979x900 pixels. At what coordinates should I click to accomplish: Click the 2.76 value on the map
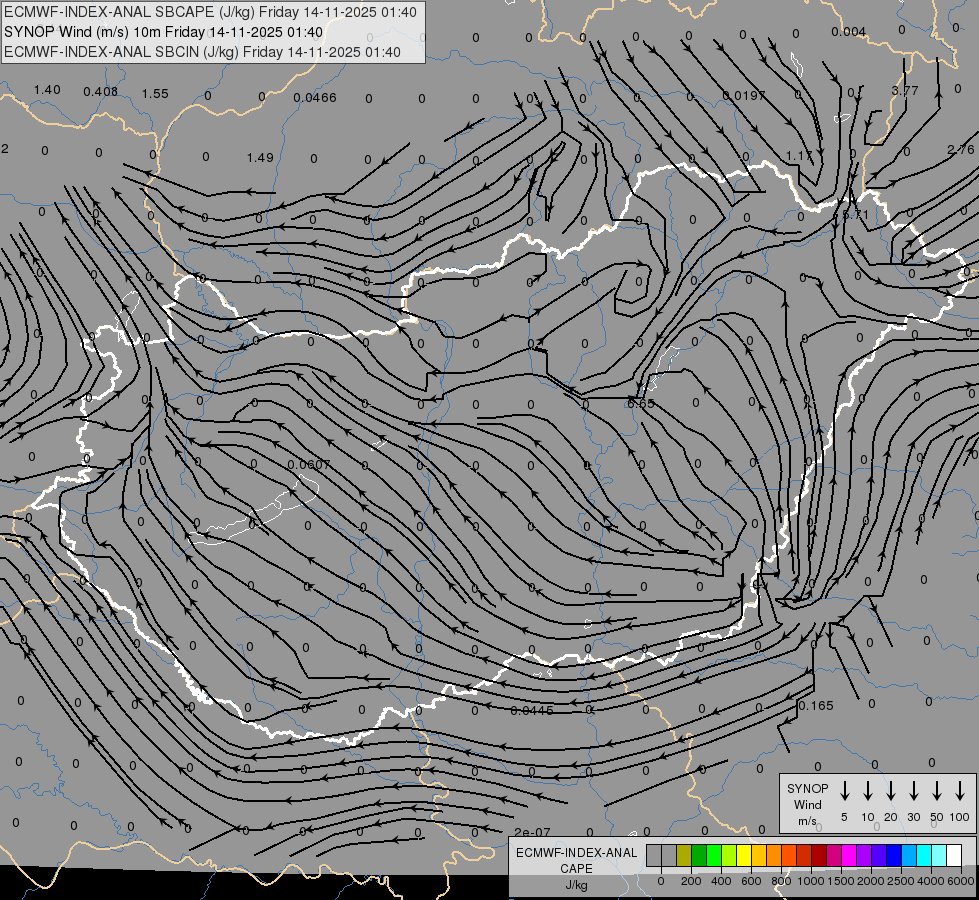(960, 150)
